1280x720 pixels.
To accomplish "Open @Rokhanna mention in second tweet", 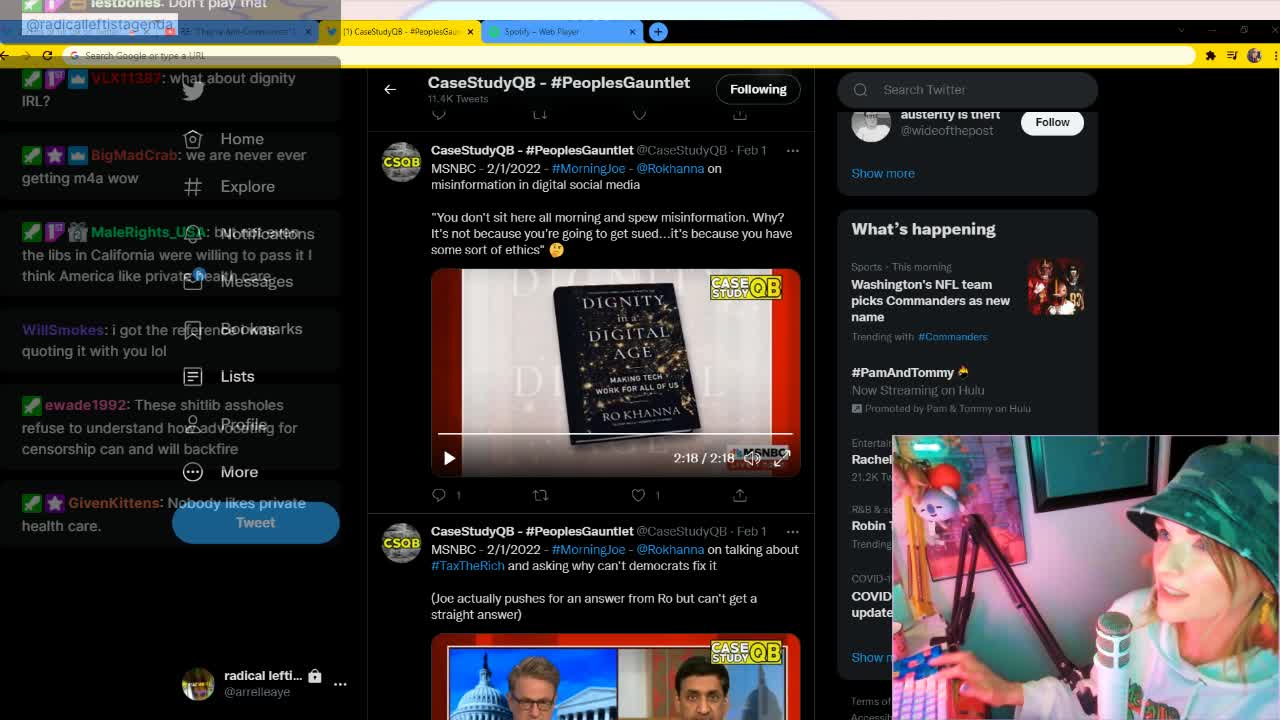I will click(670, 549).
